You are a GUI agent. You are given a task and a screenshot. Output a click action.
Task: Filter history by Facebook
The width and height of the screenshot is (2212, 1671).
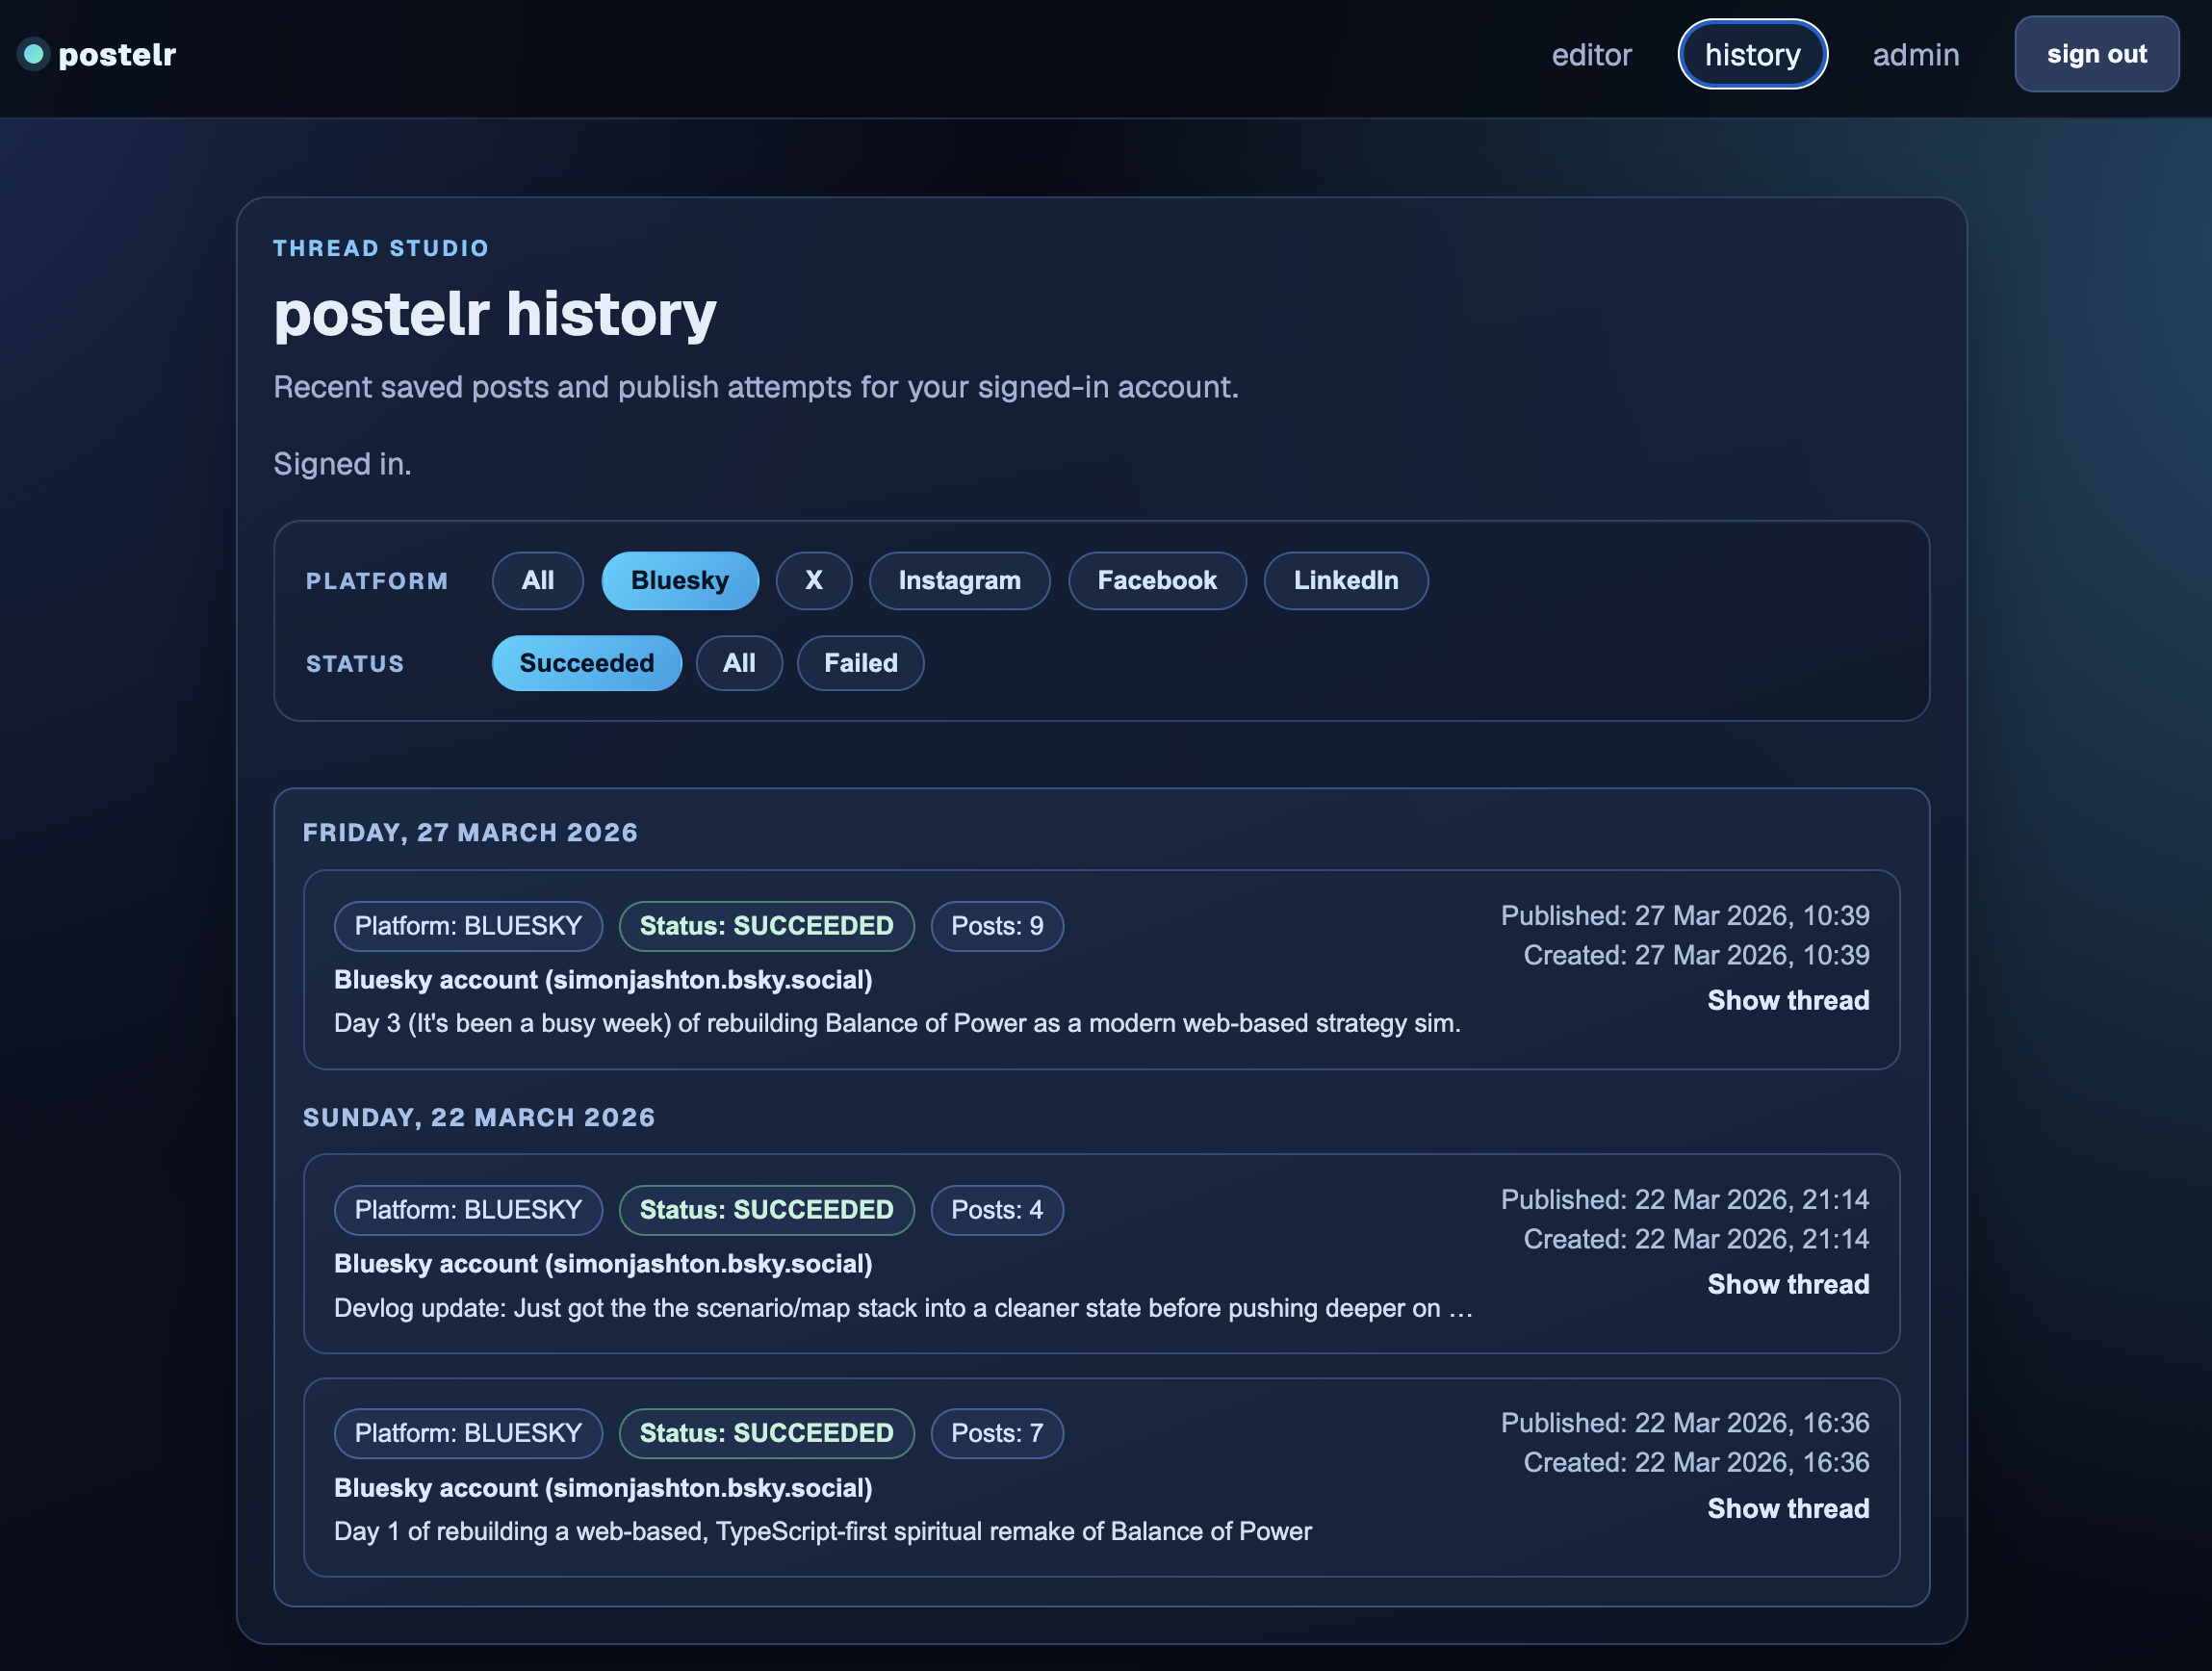point(1157,580)
